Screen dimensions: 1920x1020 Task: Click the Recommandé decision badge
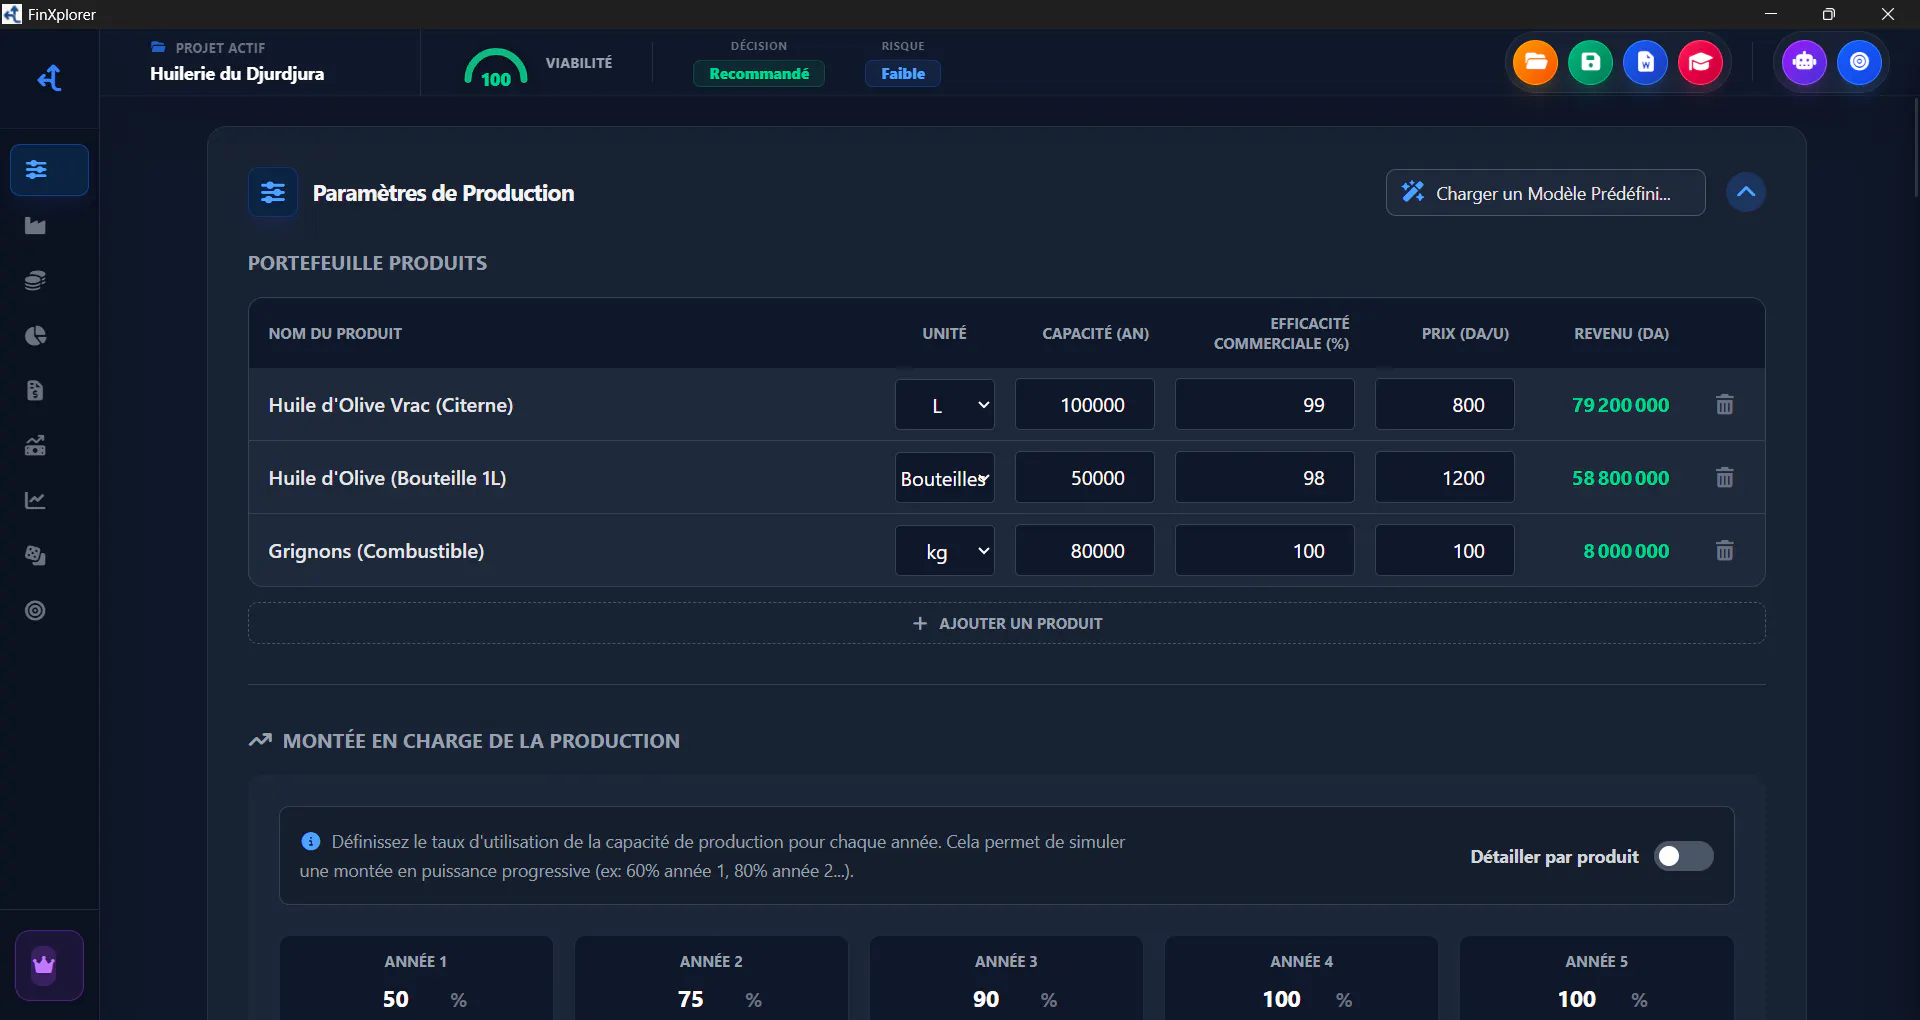[759, 74]
